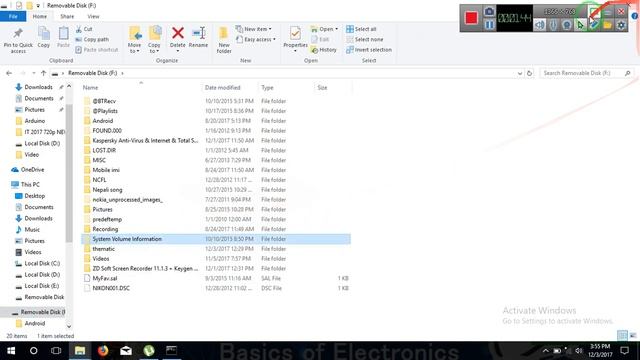
Task: Open the blue Help icon under the recorder
Action: (x=635, y=16)
